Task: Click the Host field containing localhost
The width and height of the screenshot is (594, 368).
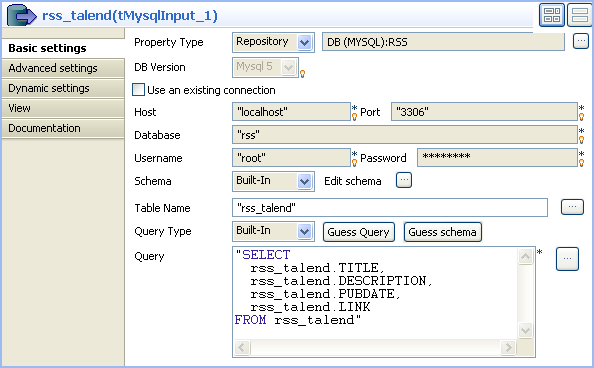Action: click(x=291, y=112)
